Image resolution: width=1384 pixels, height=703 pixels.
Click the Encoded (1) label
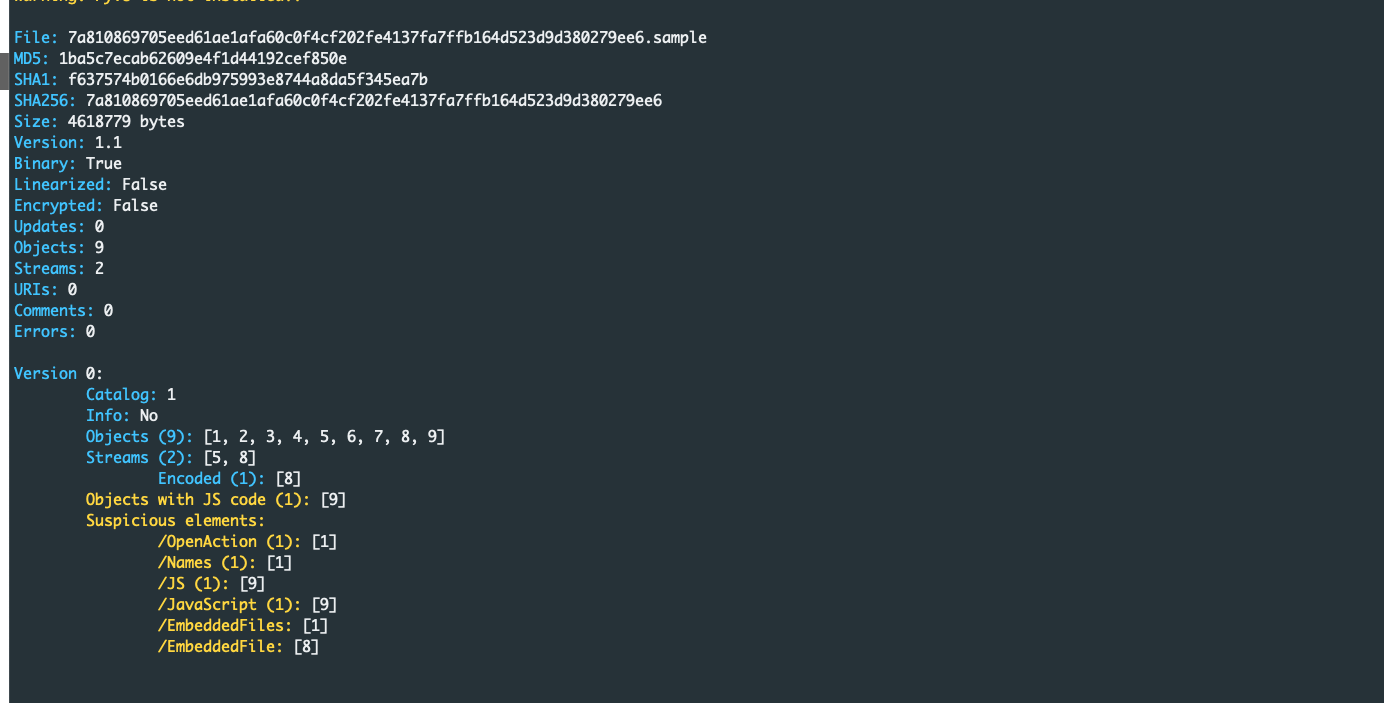[x=212, y=479]
